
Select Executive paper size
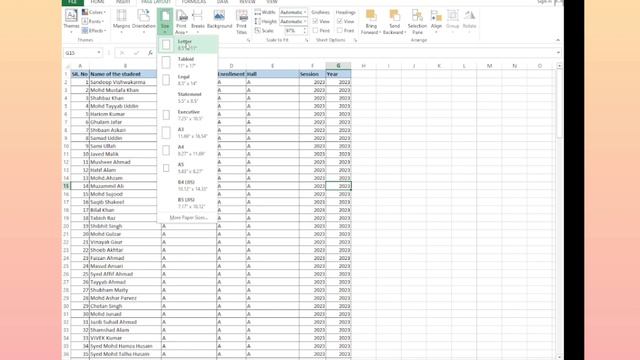pos(187,115)
